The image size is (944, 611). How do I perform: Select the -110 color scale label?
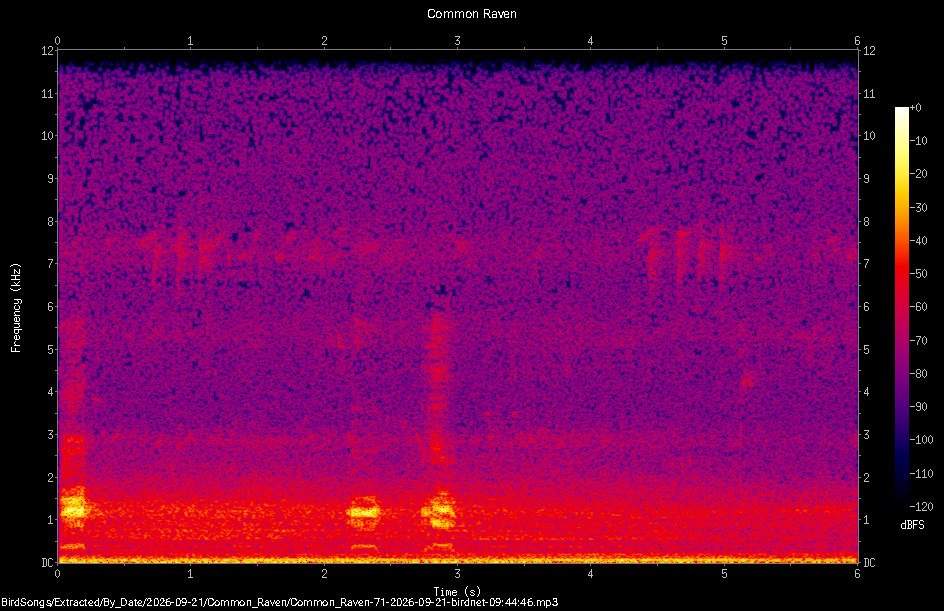[x=921, y=474]
